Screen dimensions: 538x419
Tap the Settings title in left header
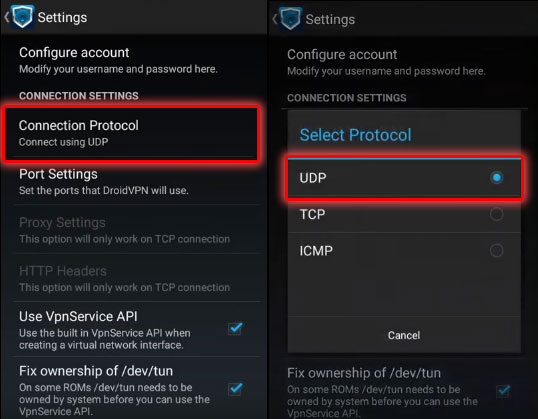click(x=62, y=18)
